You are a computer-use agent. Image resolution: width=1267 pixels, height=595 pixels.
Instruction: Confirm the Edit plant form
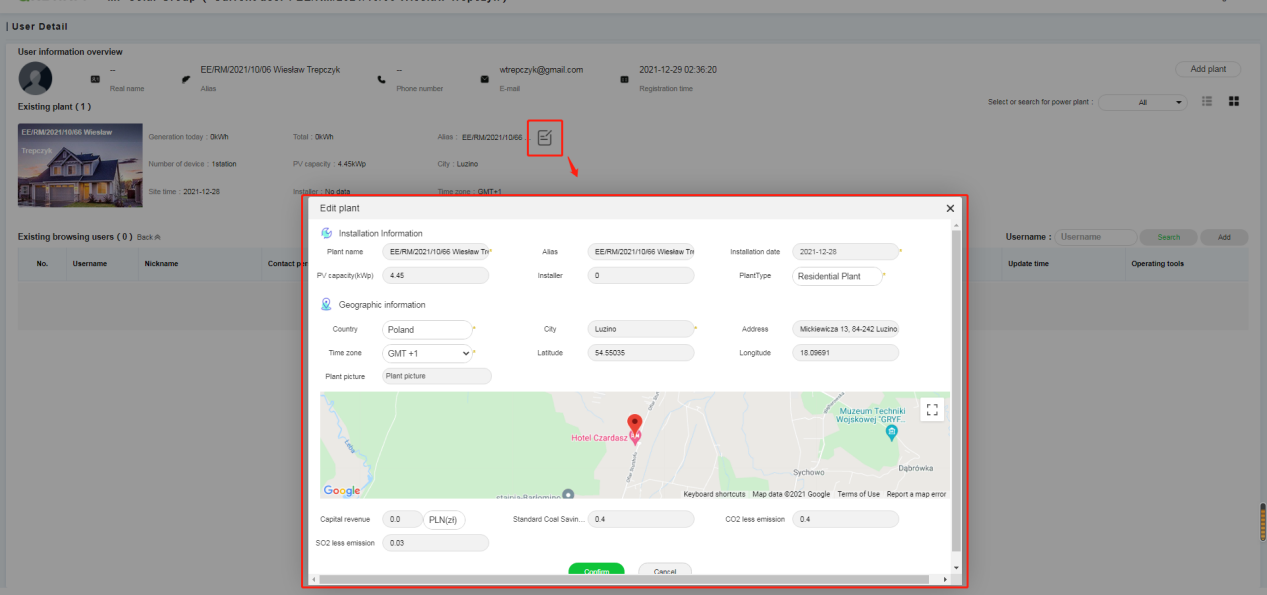click(596, 570)
